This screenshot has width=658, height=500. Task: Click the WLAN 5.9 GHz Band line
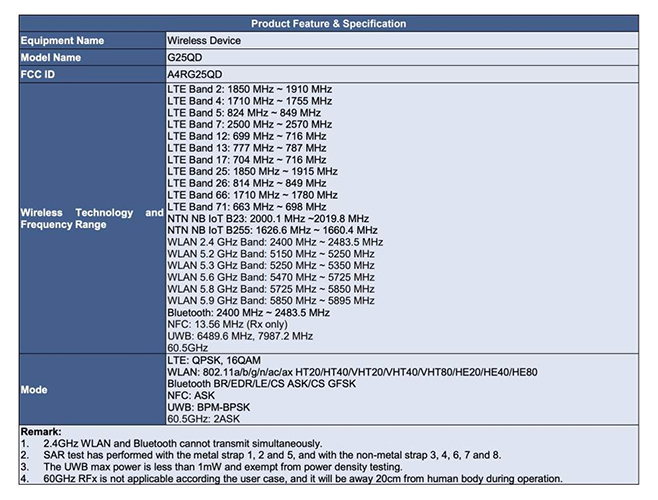point(271,301)
